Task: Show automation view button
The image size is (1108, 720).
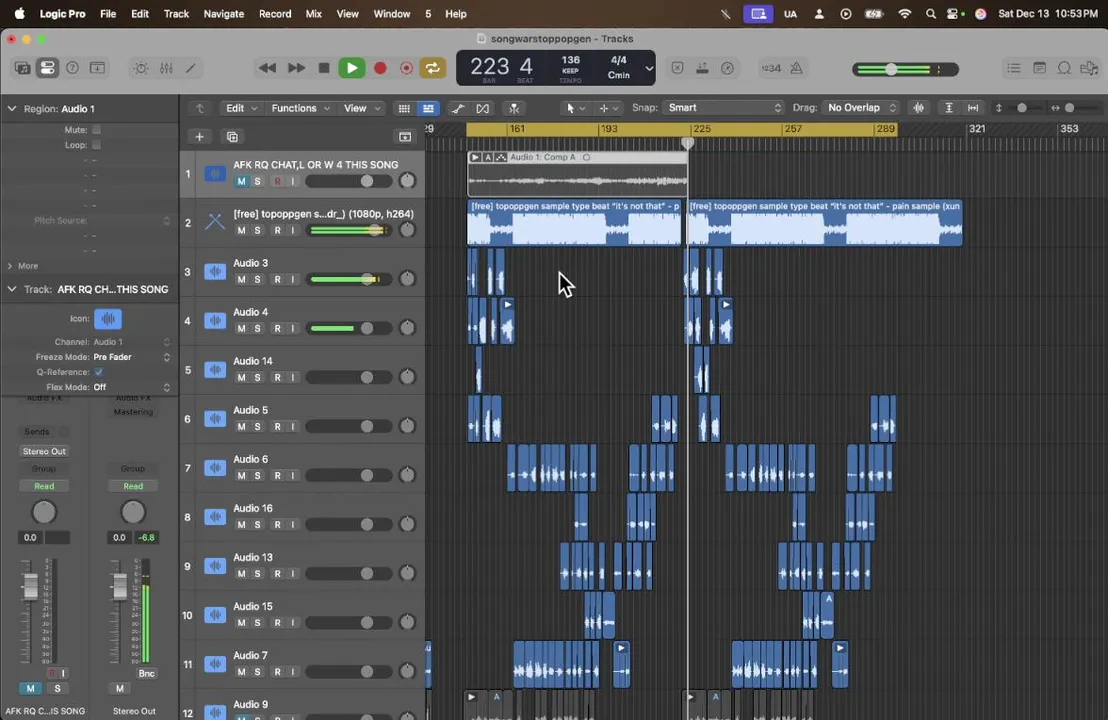Action: point(458,108)
